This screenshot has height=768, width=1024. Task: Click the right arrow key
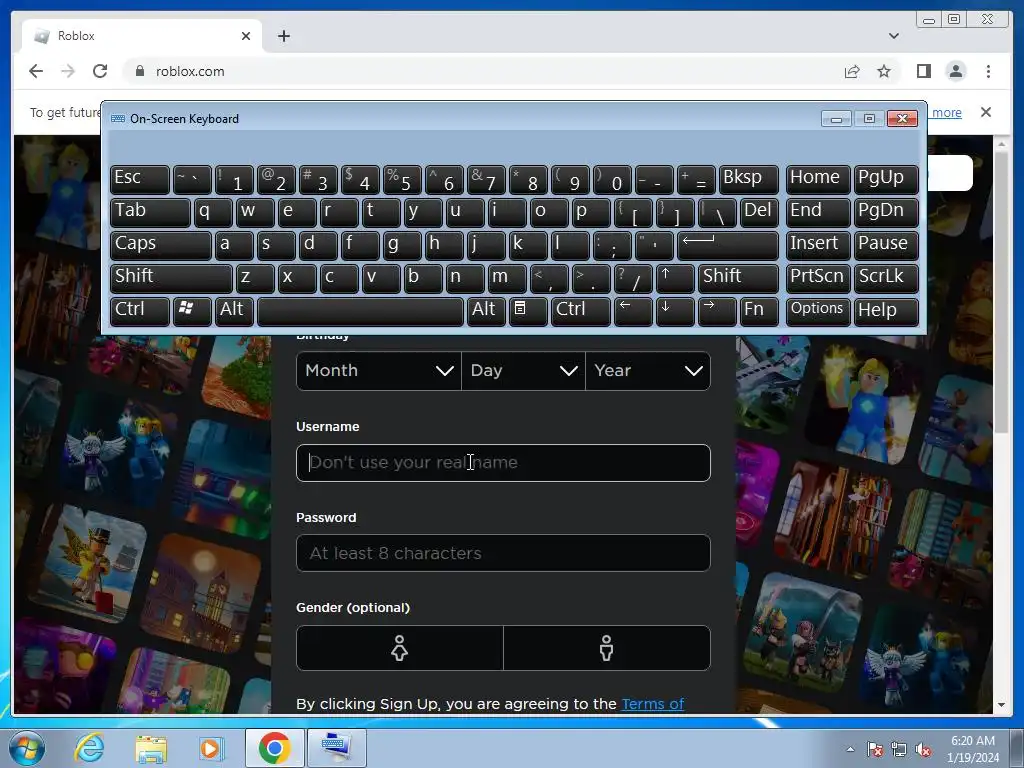[717, 312]
